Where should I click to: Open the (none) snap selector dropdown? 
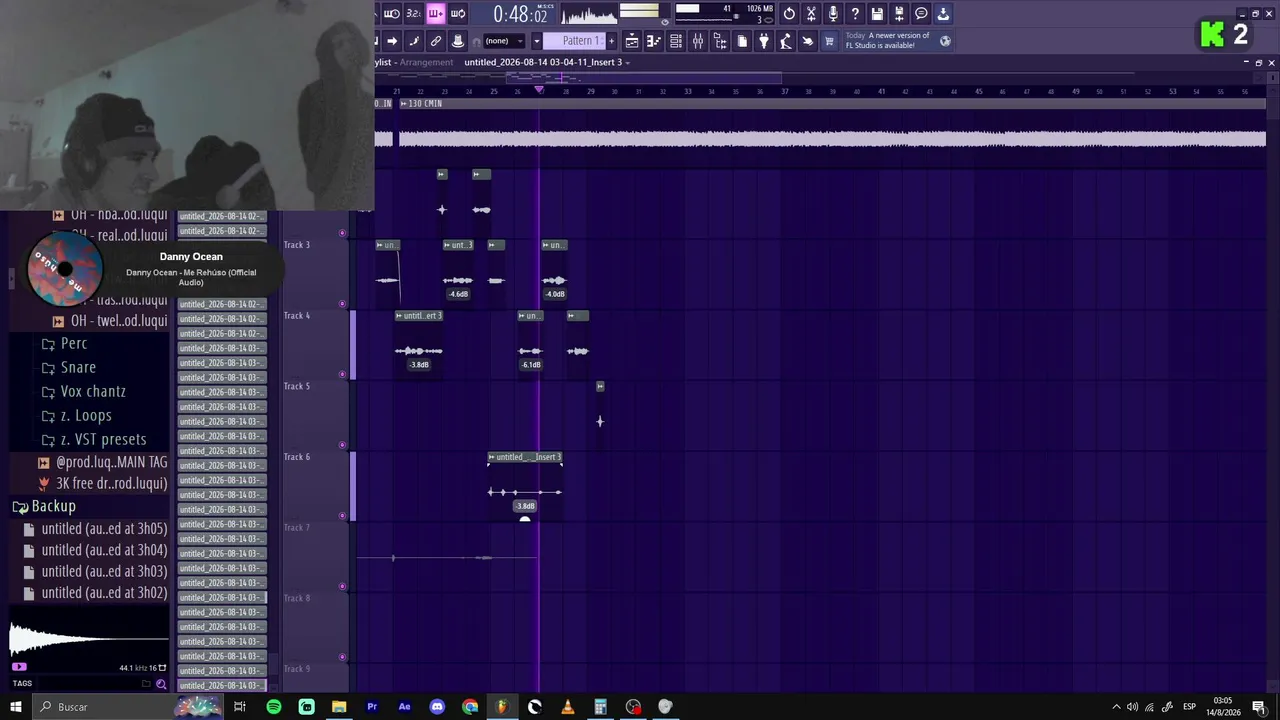pyautogui.click(x=504, y=41)
